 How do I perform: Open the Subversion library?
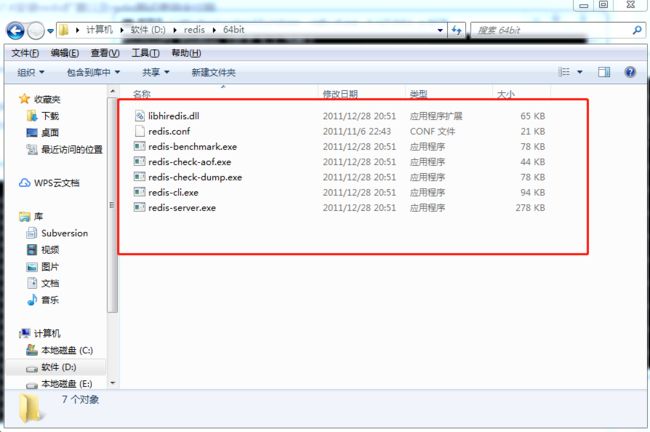[65, 233]
